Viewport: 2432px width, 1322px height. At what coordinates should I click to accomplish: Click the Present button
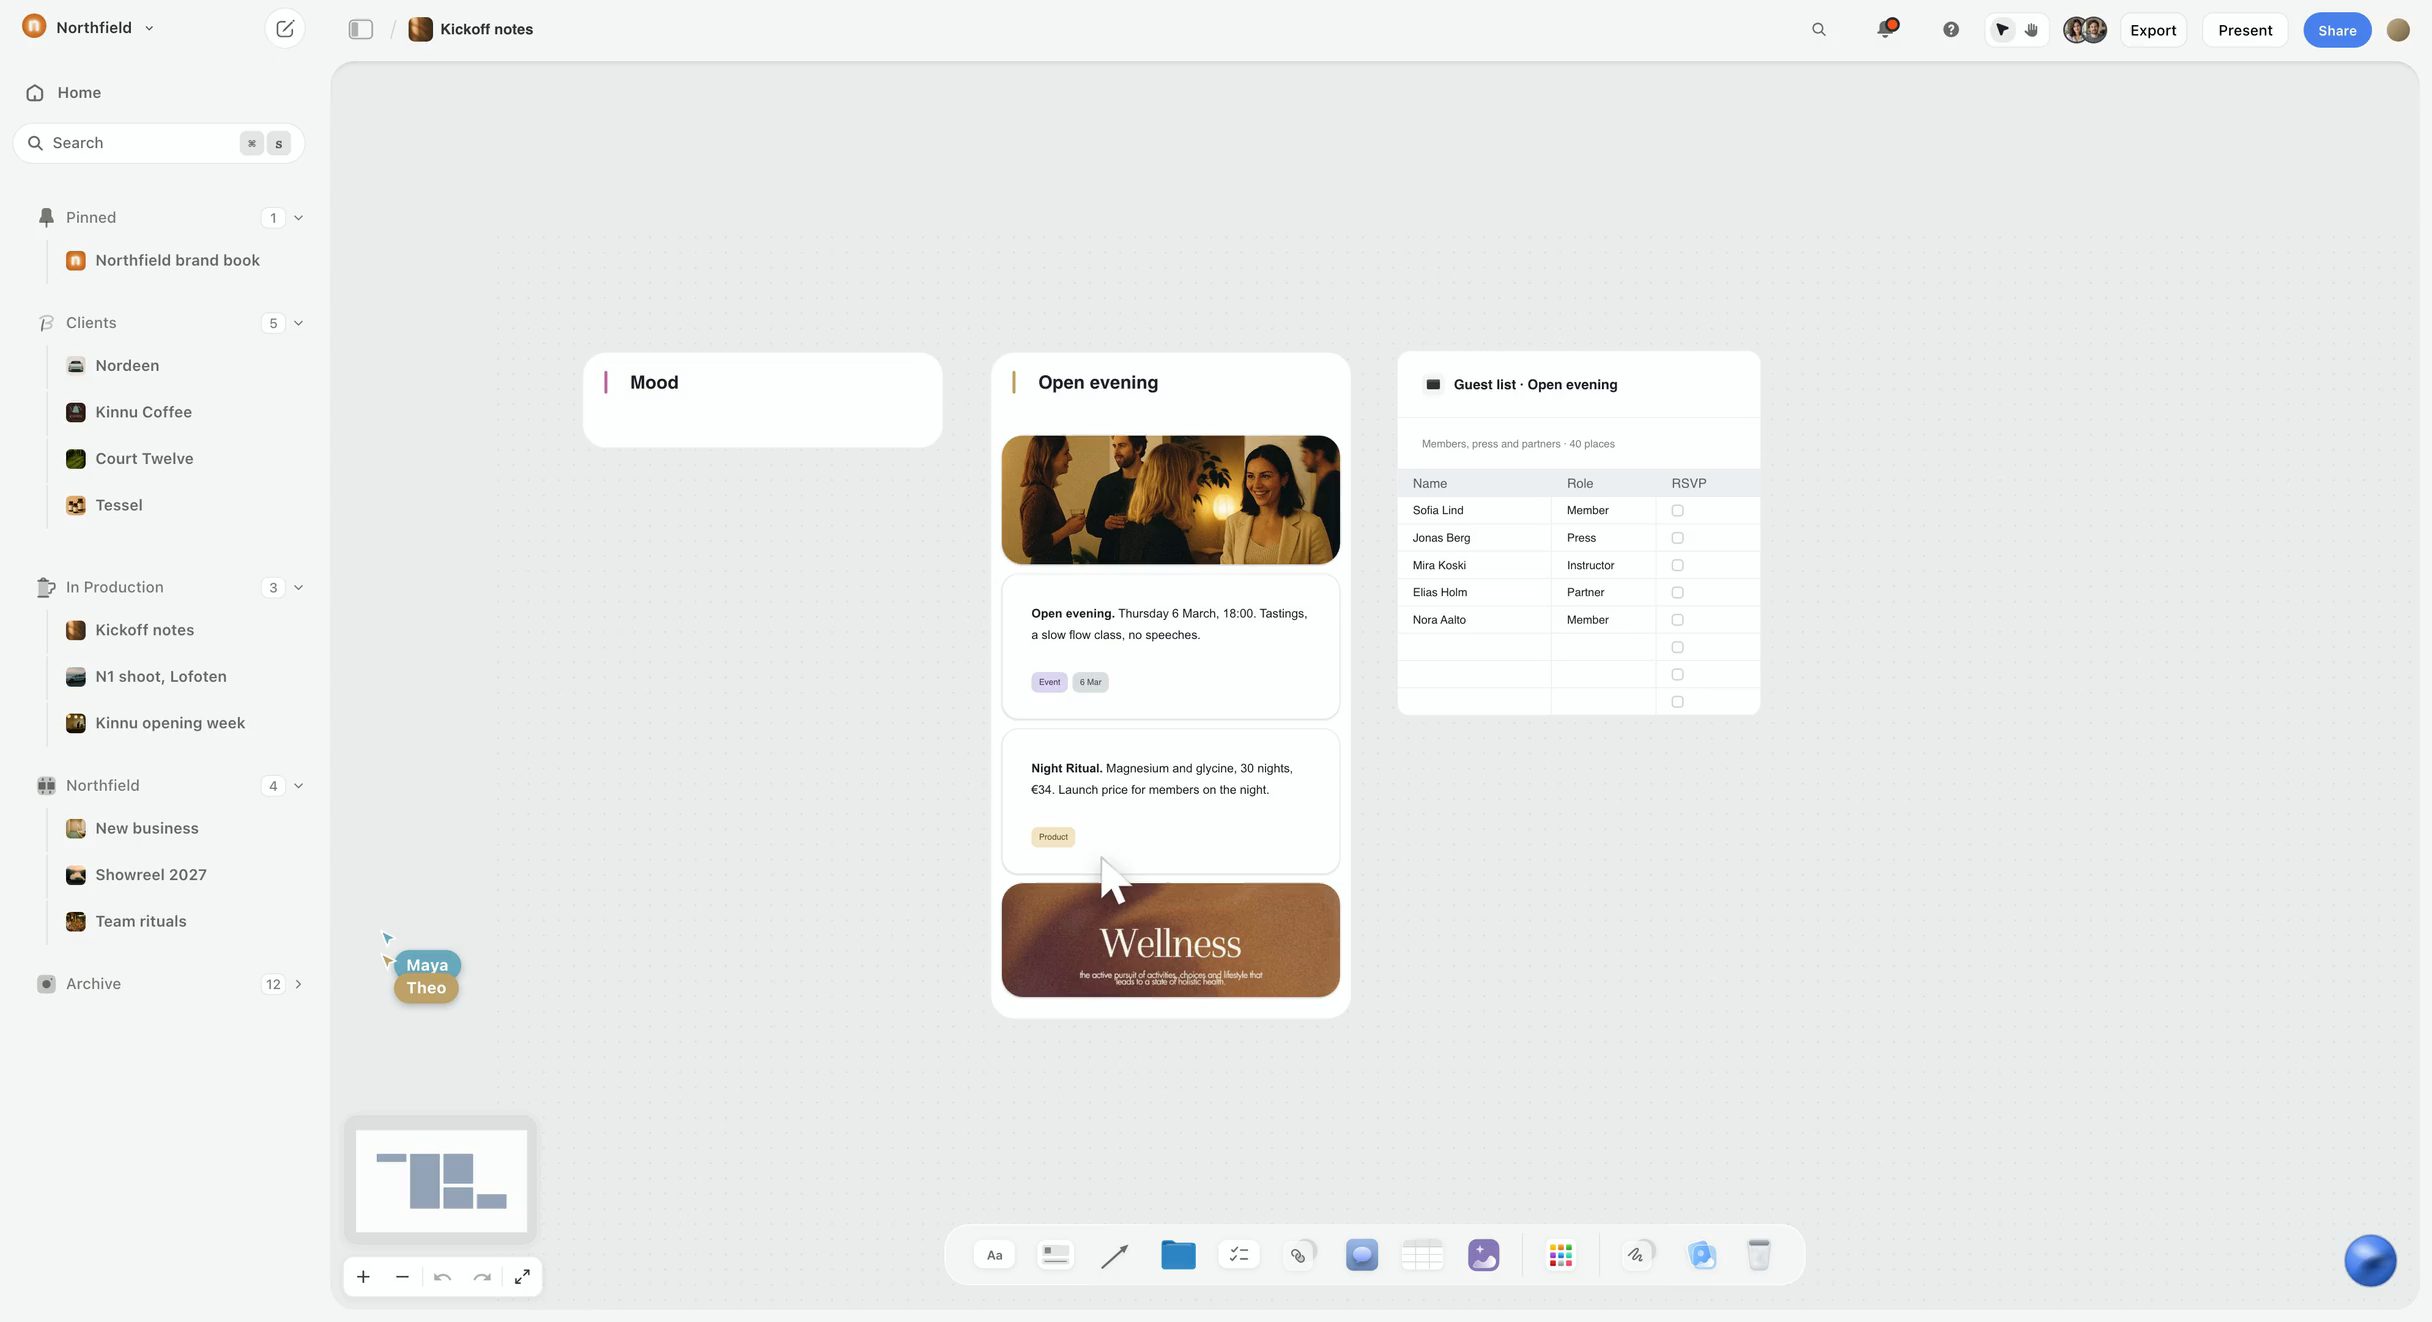[x=2245, y=30]
